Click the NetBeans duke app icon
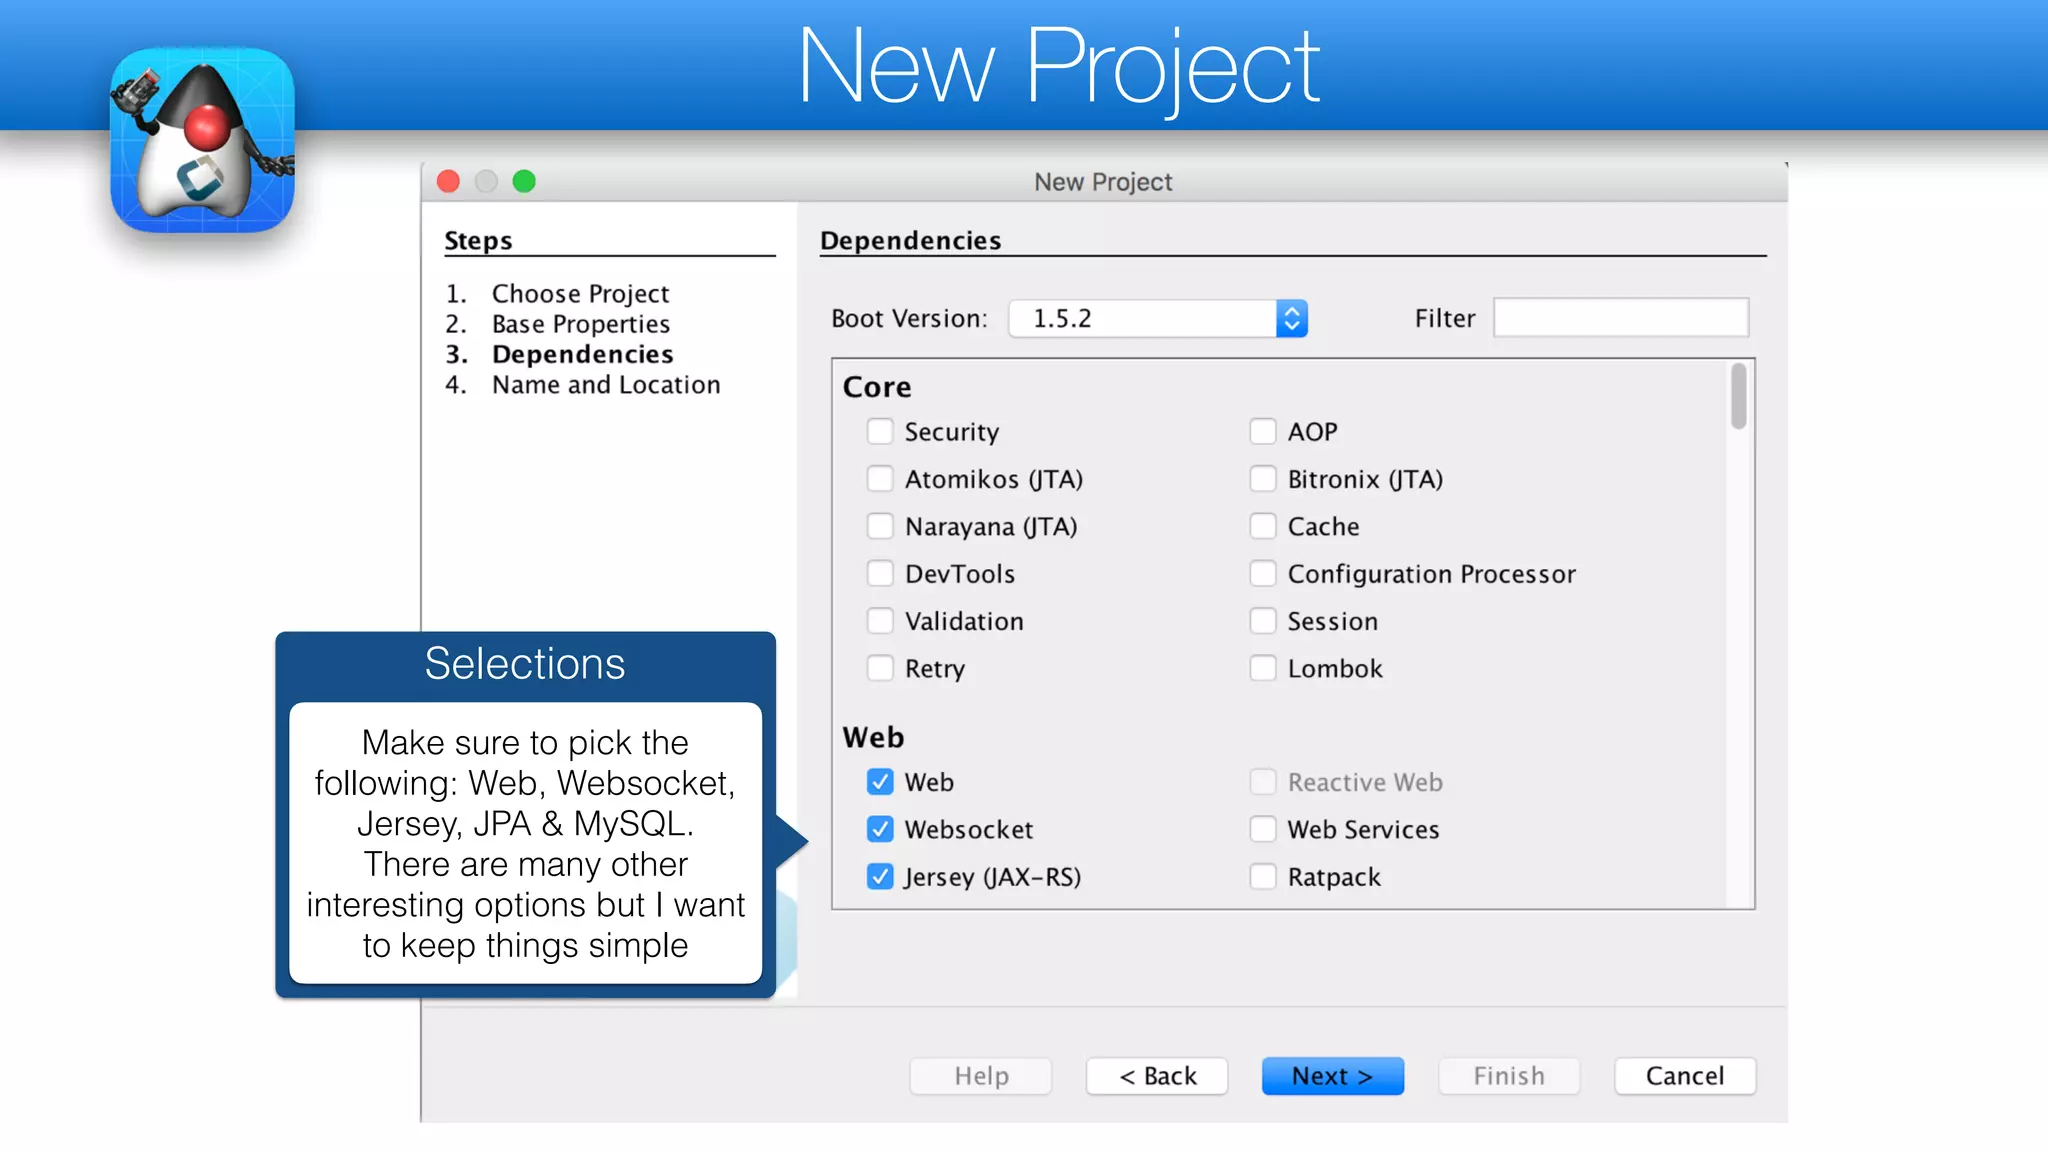The height and width of the screenshot is (1152, 2048). [x=202, y=140]
